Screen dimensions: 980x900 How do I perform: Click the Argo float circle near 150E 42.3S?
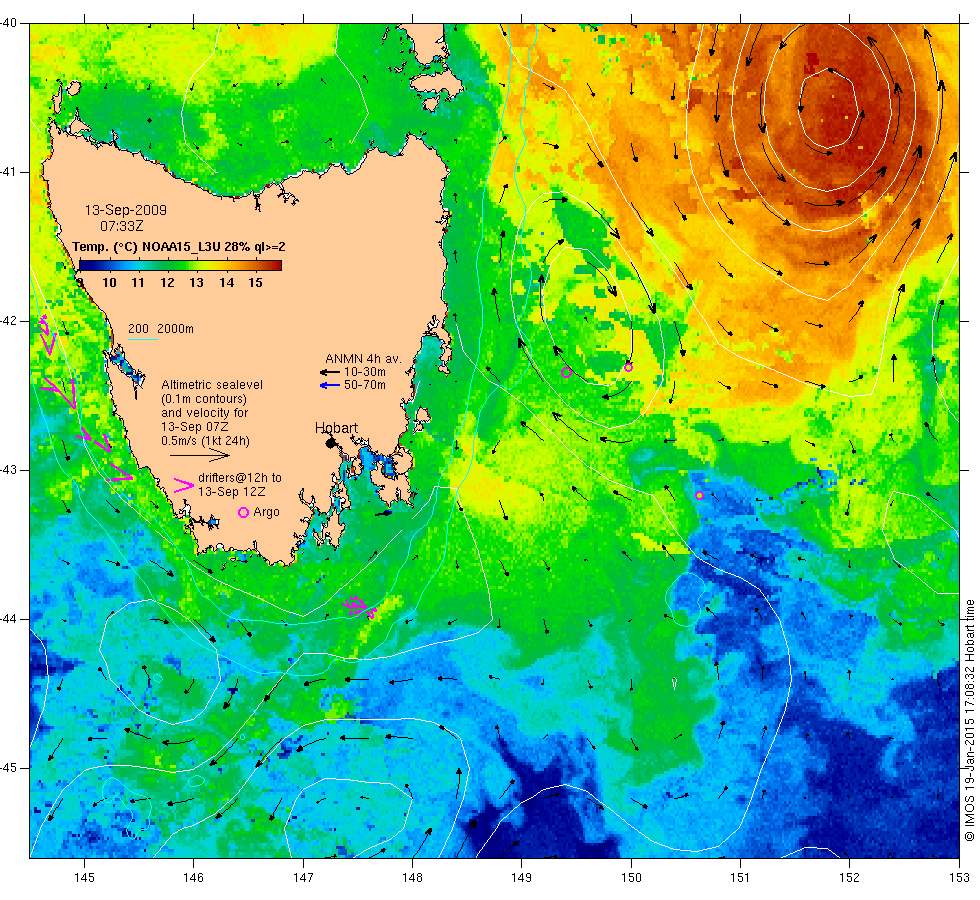(629, 367)
